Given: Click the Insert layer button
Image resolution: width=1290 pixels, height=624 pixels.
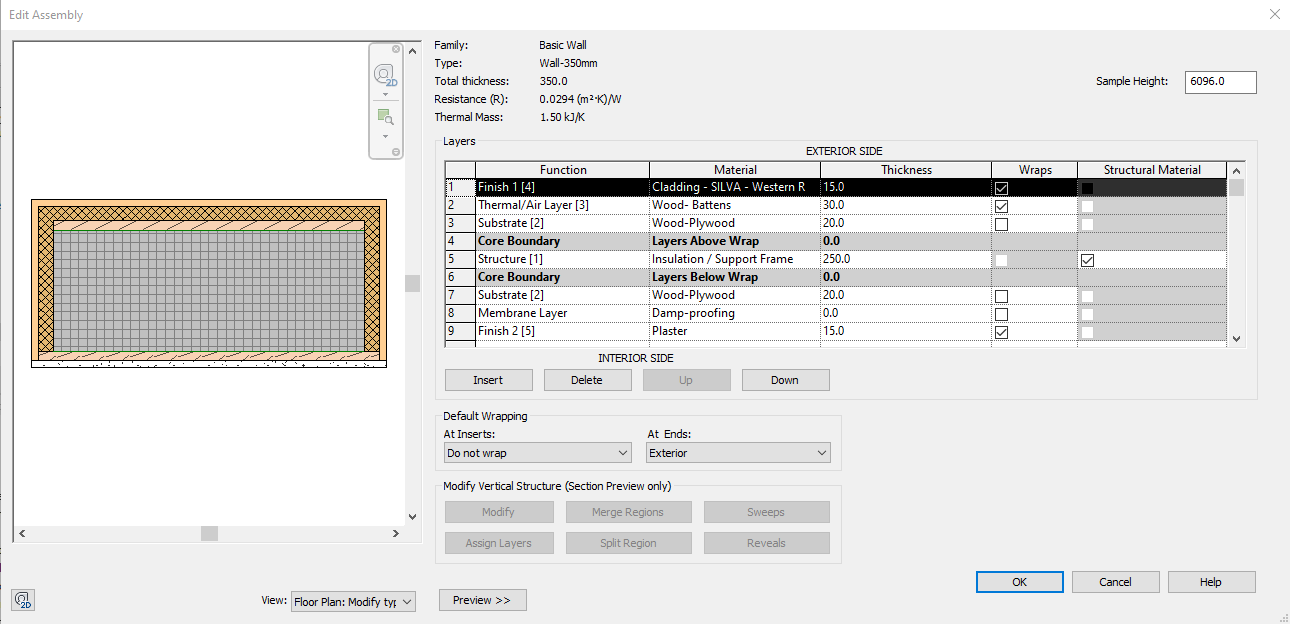Looking at the screenshot, I should coord(488,380).
